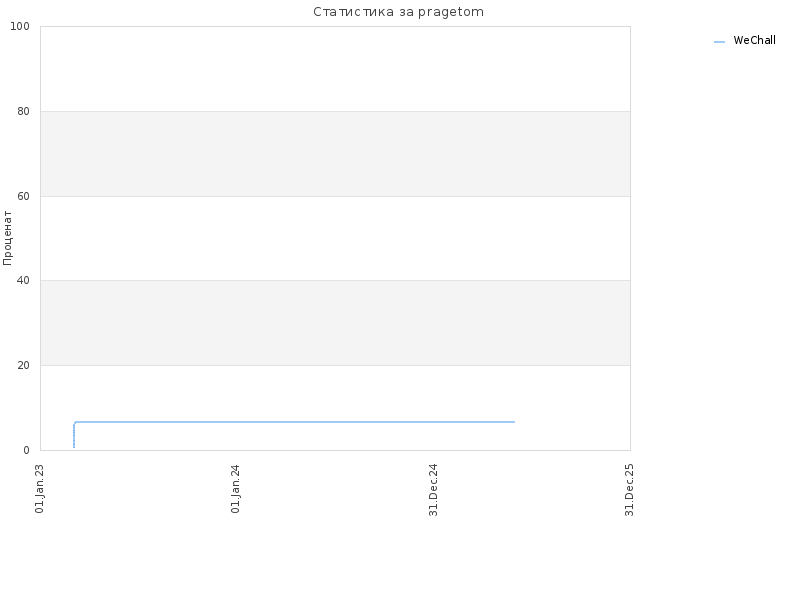
Task: Click the 20 y-axis tick label
Action: coord(23,365)
